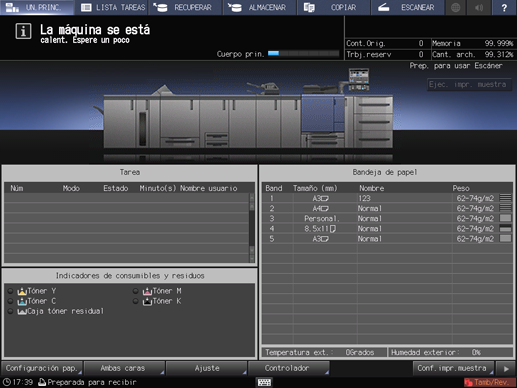Click the Estado column header

click(116, 188)
